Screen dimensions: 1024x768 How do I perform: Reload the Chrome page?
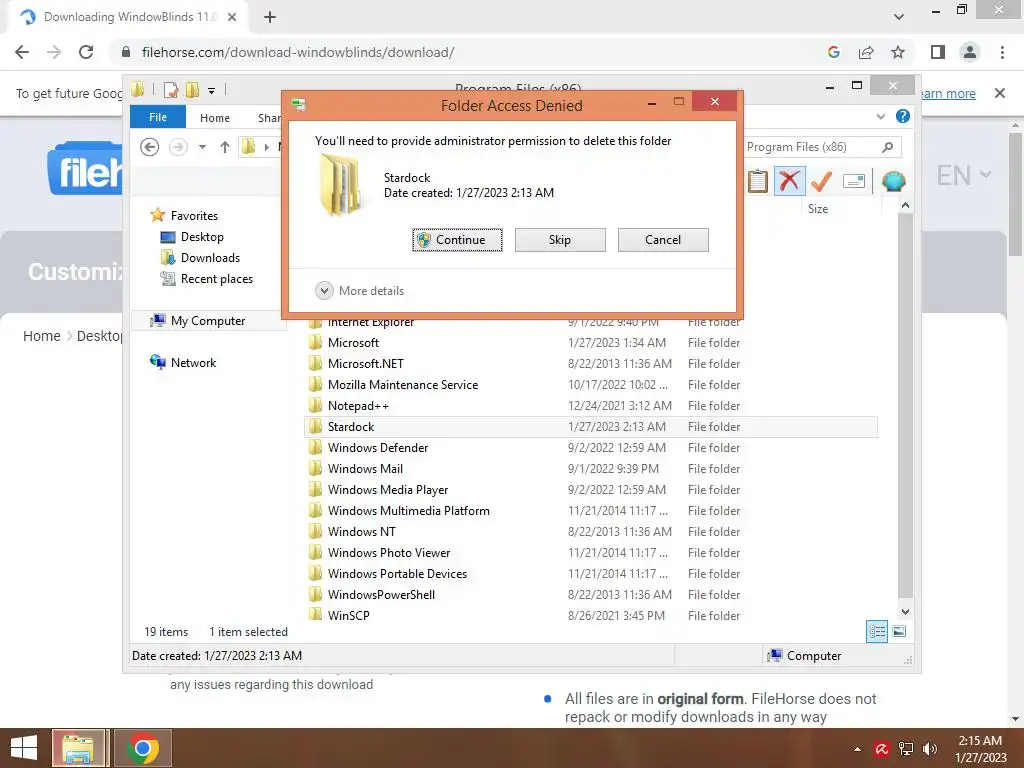coord(86,52)
